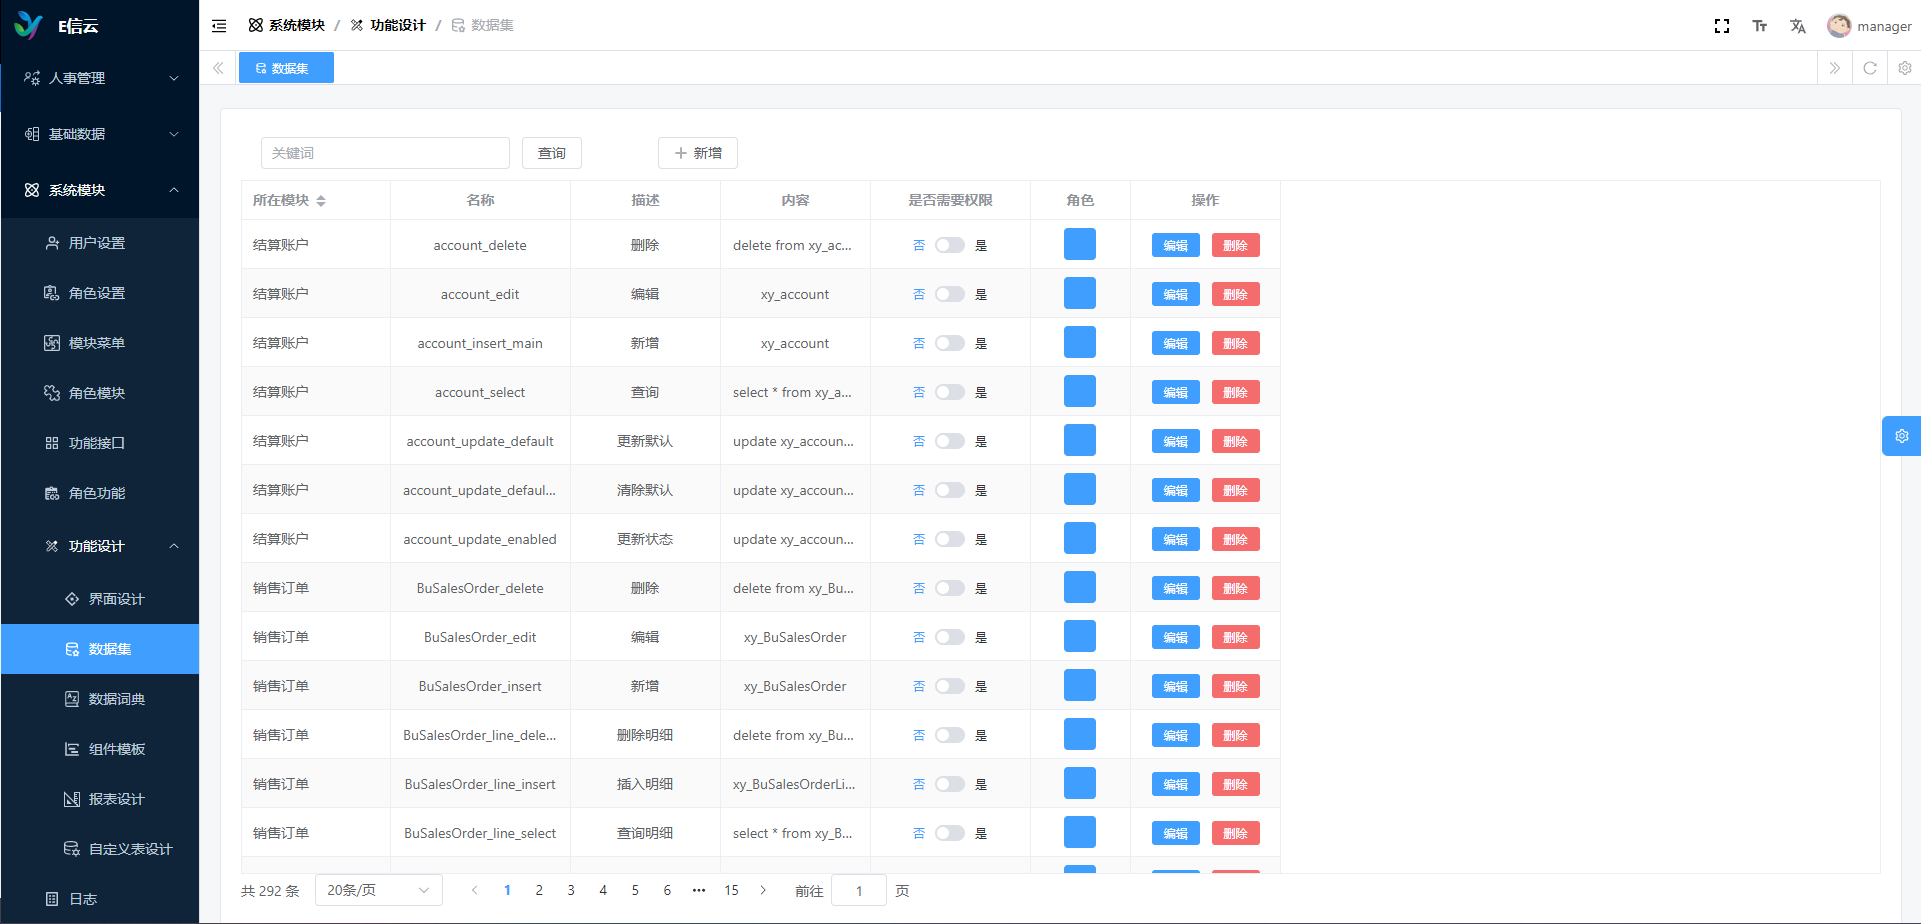This screenshot has height=924, width=1921.
Task: Toggle permission switch for account_insert_main
Action: 950,343
